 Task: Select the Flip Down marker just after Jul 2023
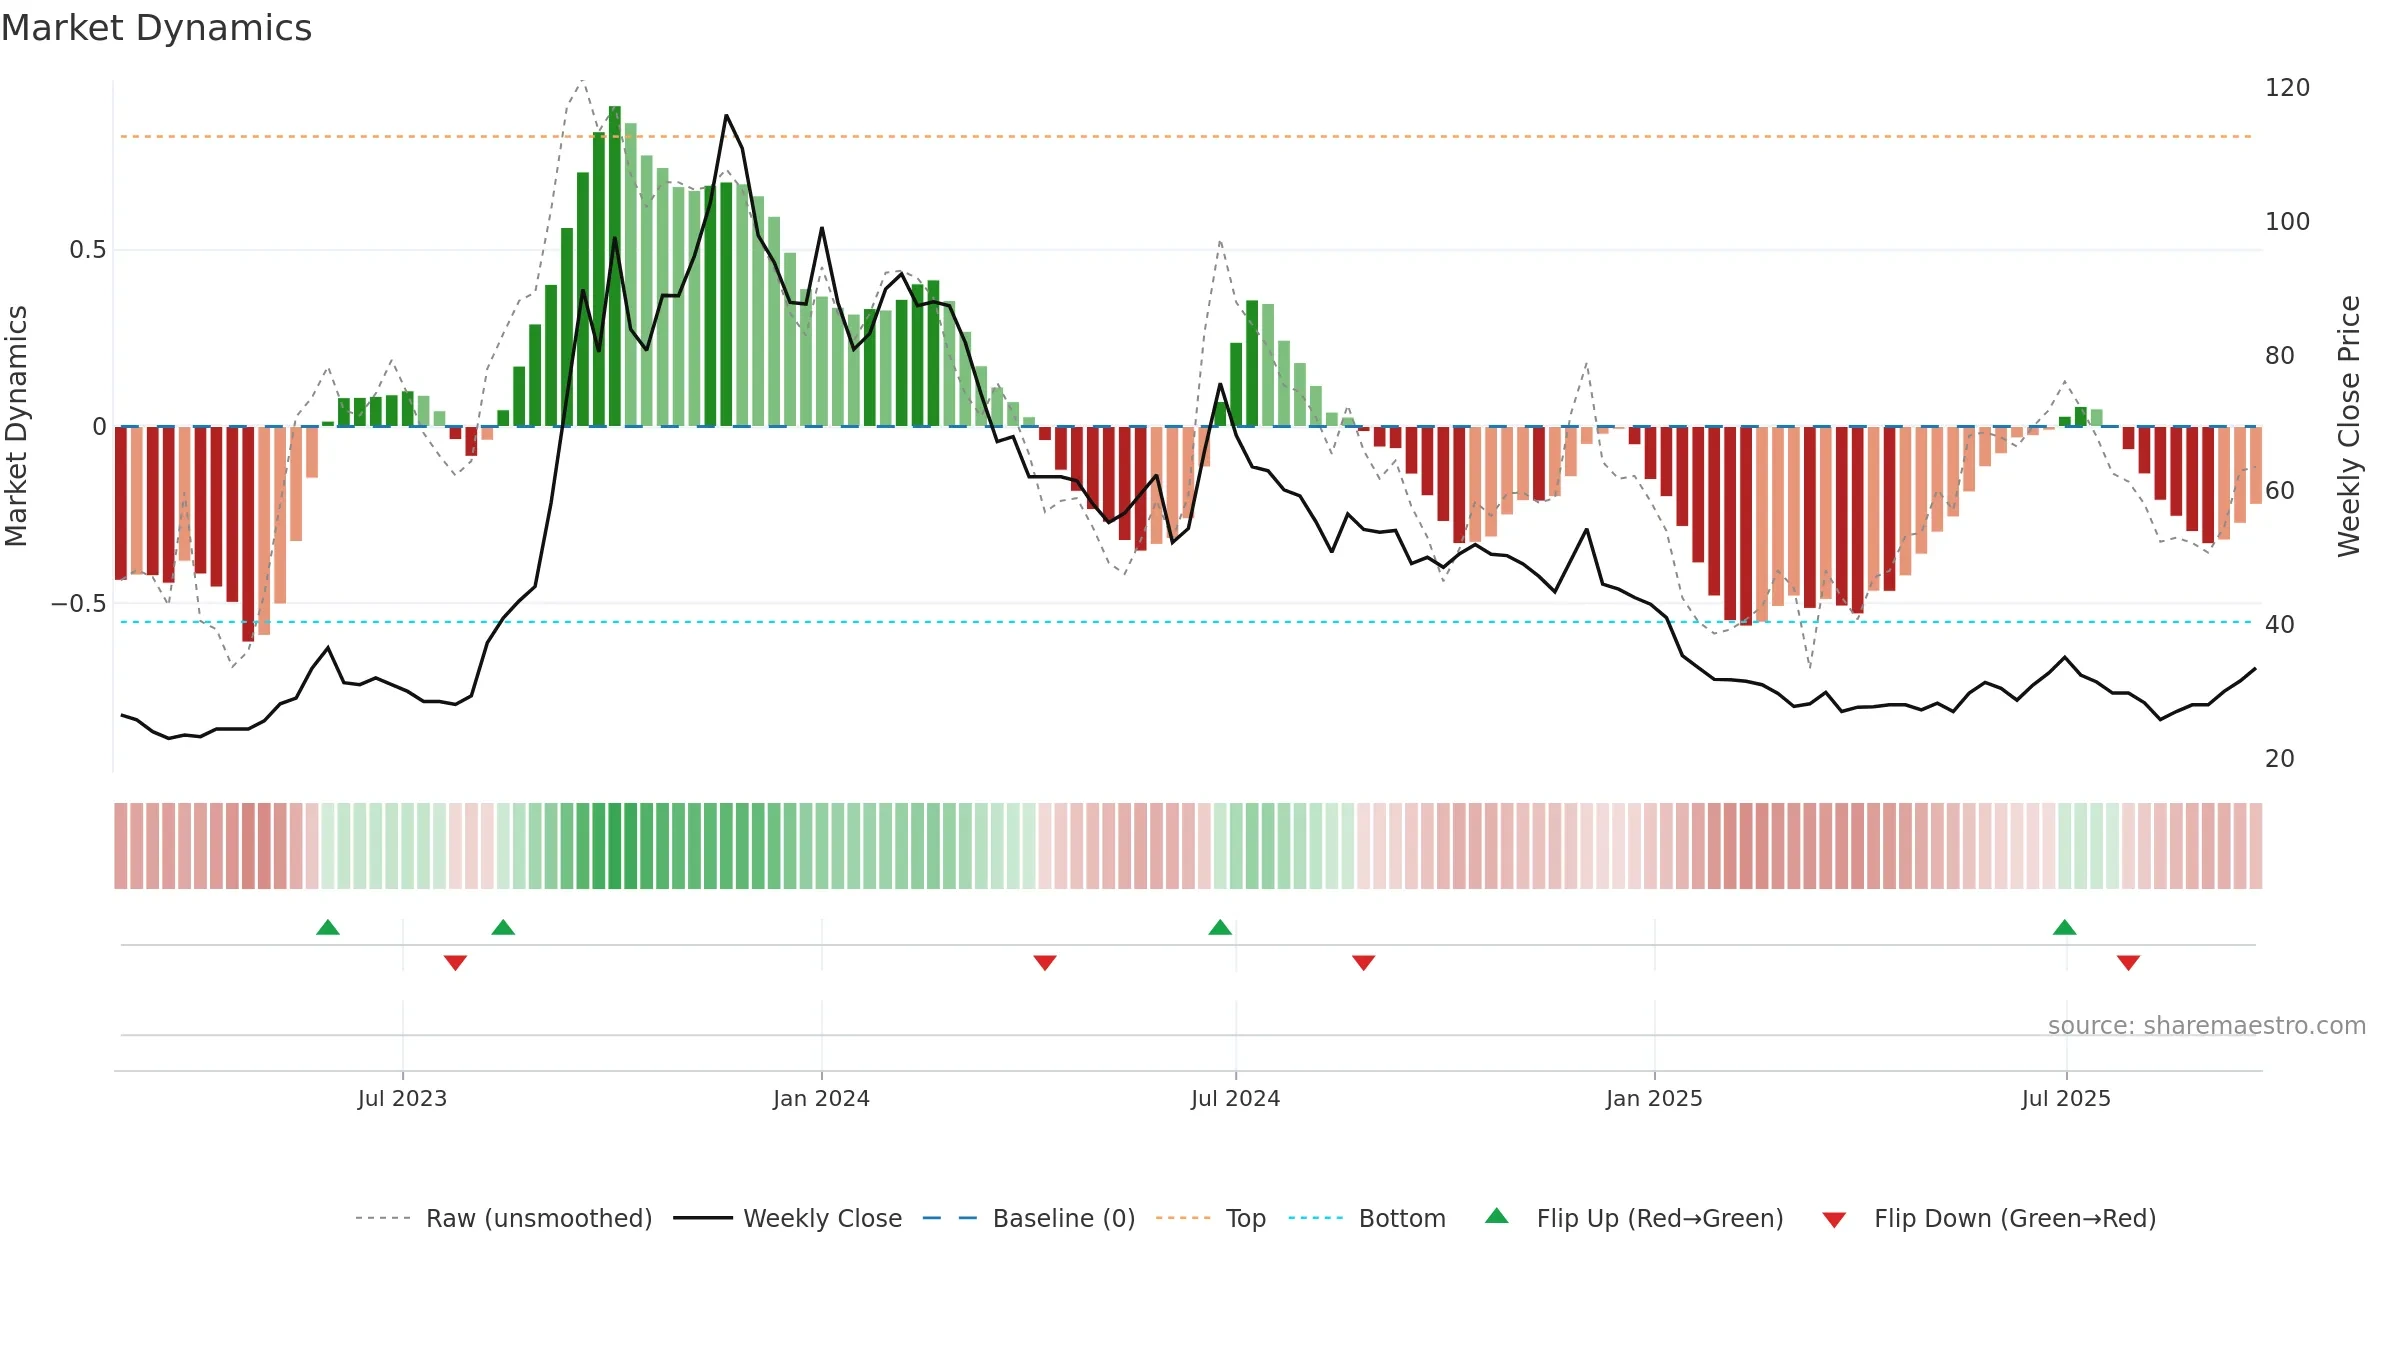[455, 963]
